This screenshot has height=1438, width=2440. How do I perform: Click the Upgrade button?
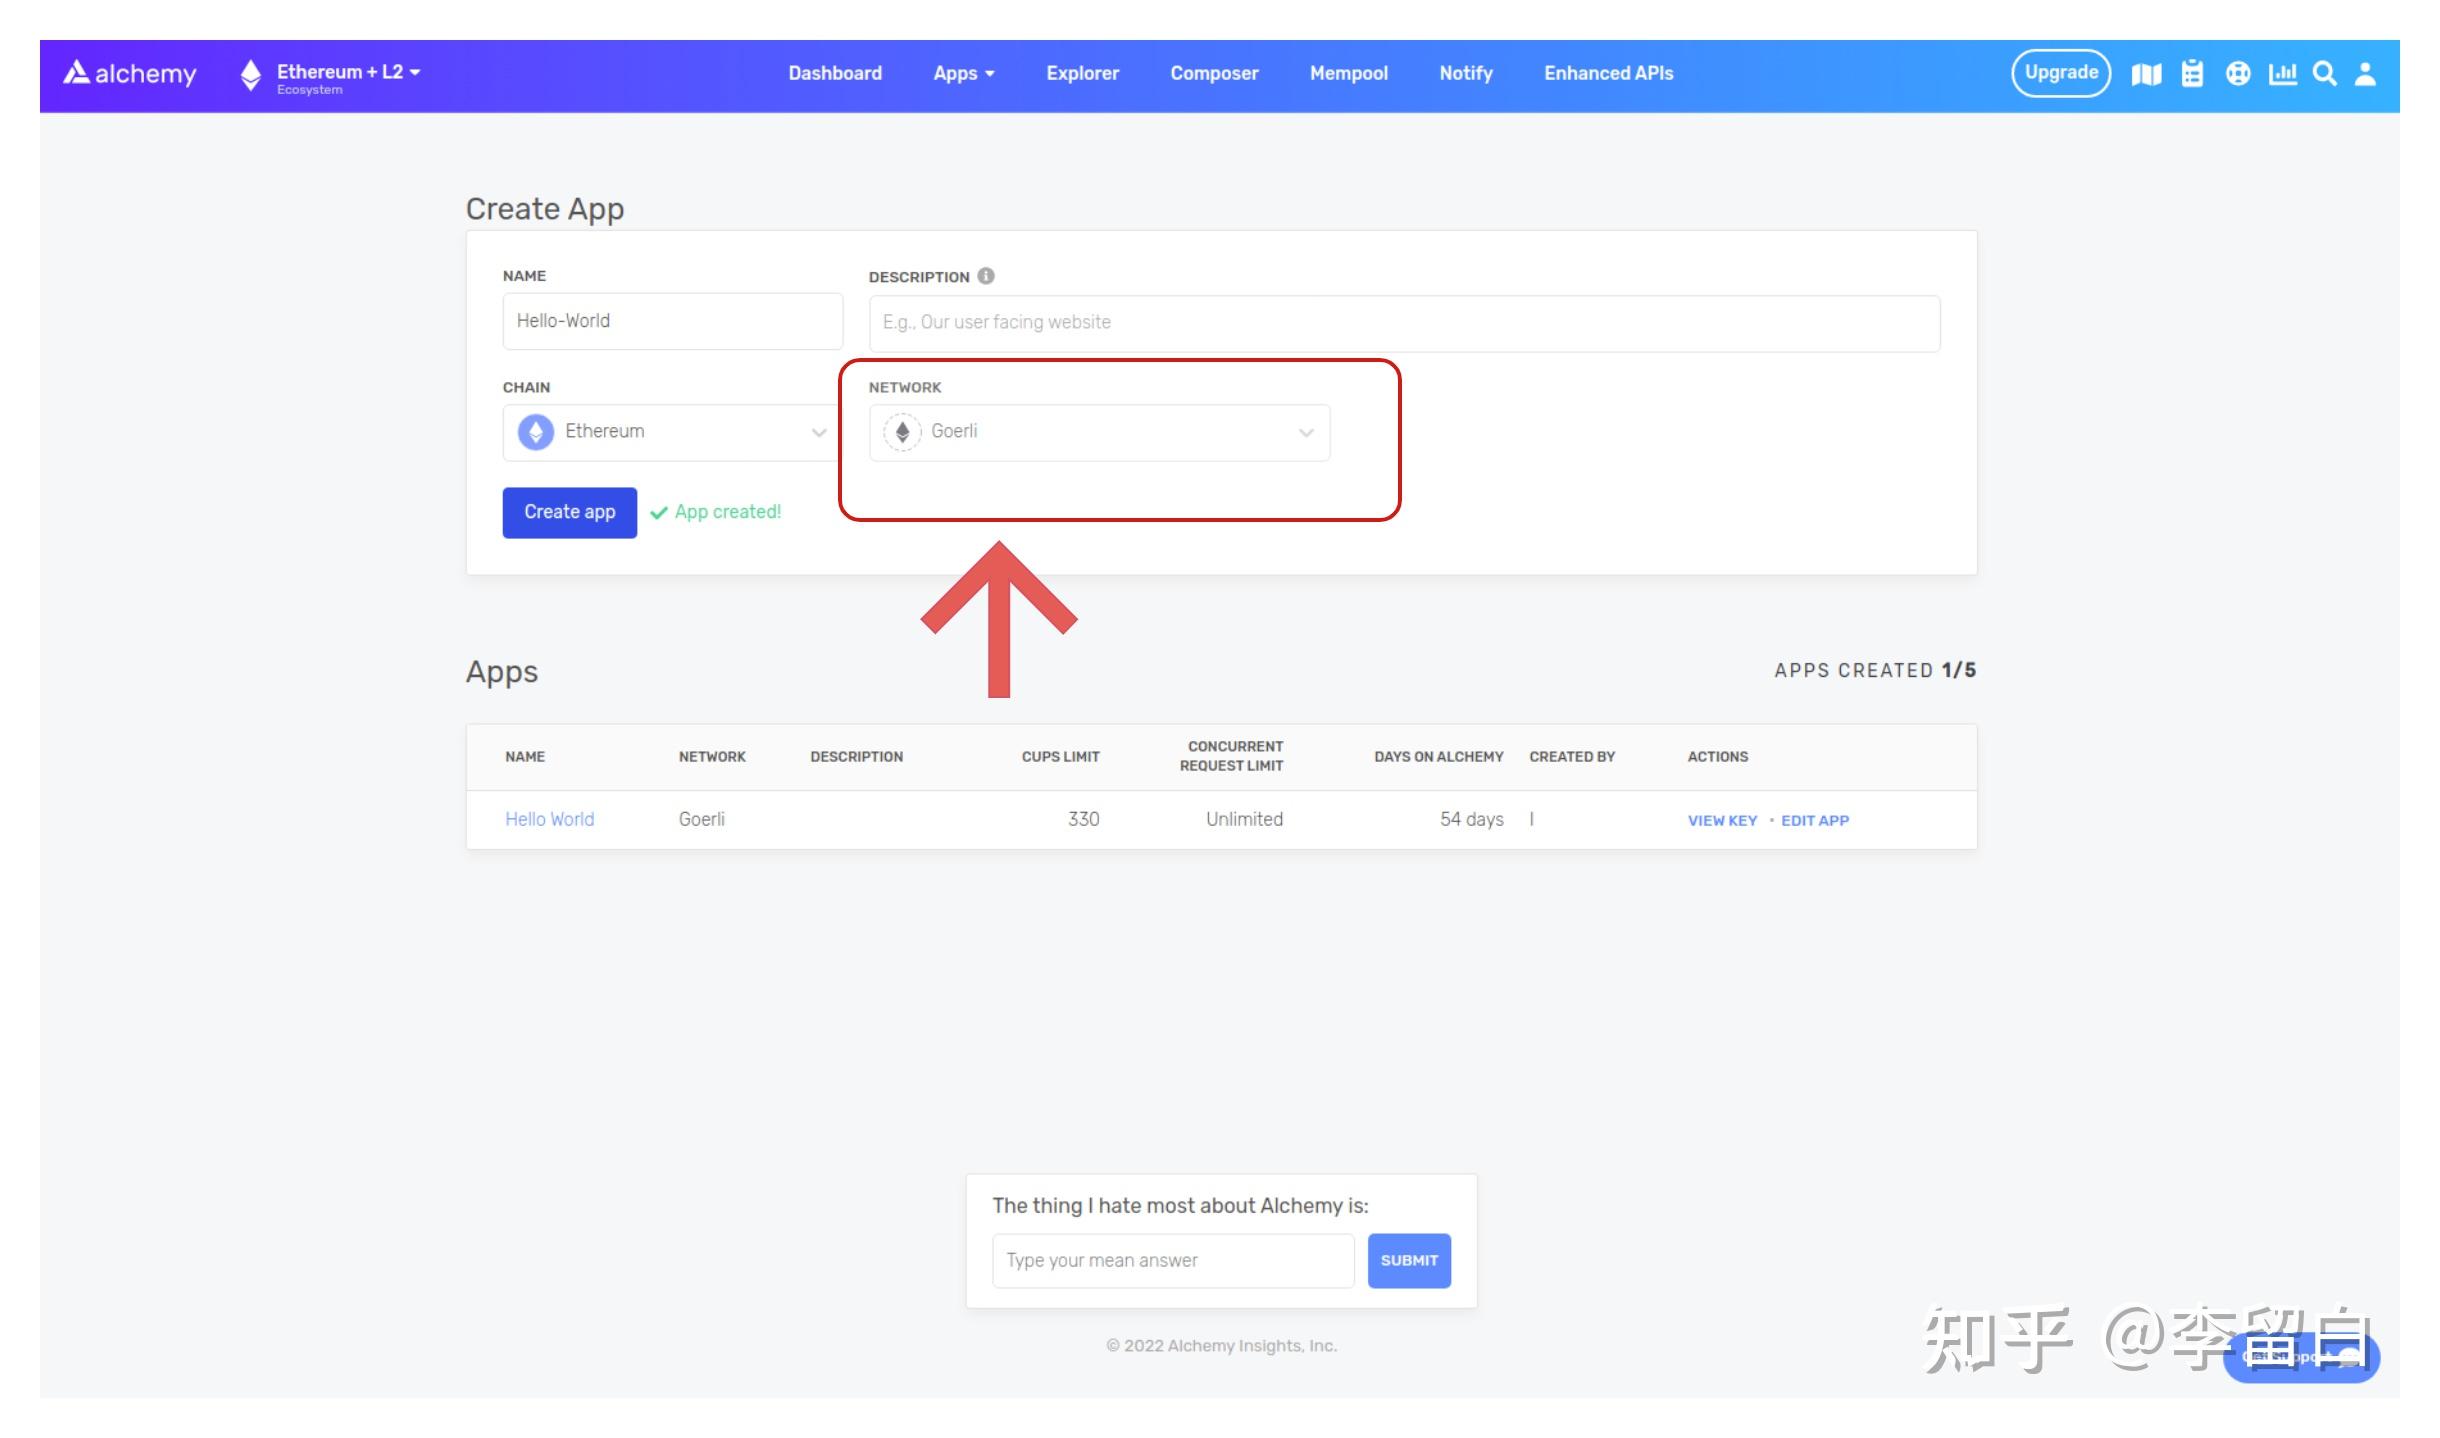[2061, 73]
